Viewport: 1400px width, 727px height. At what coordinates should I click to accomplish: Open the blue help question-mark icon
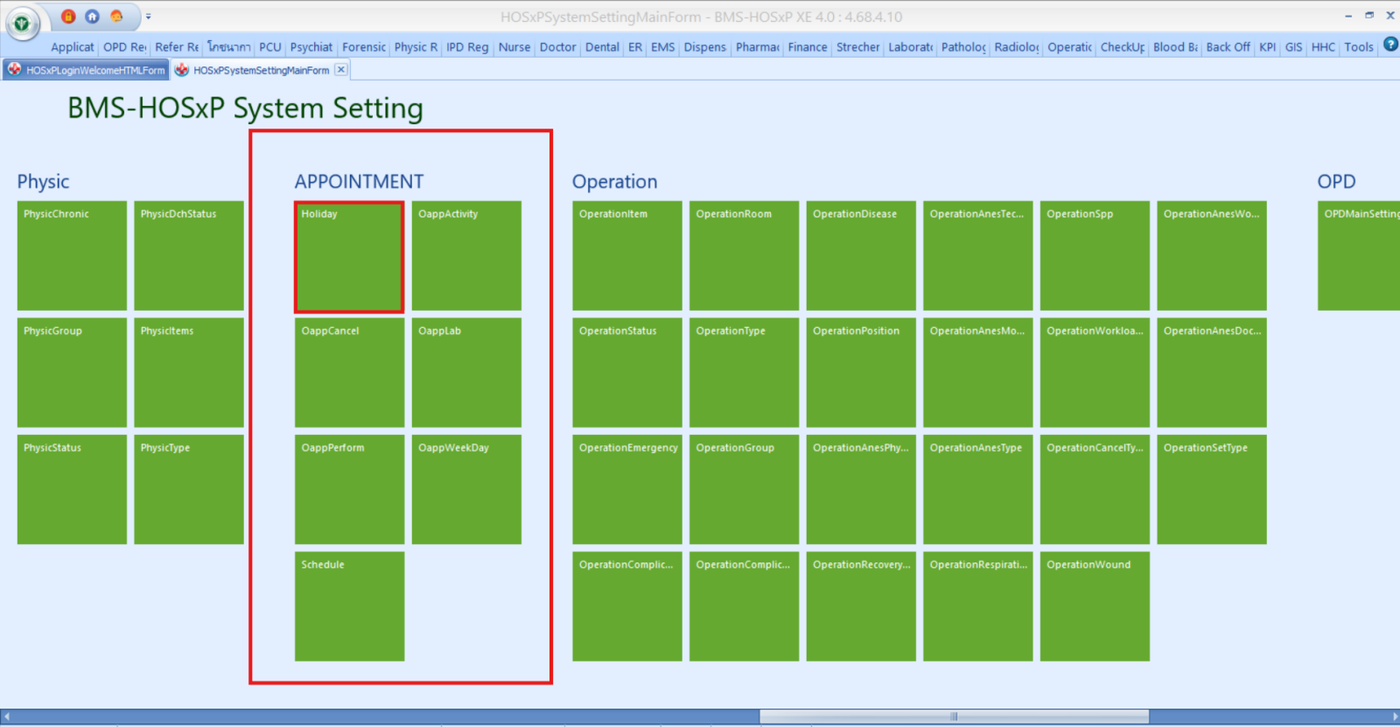[1390, 45]
